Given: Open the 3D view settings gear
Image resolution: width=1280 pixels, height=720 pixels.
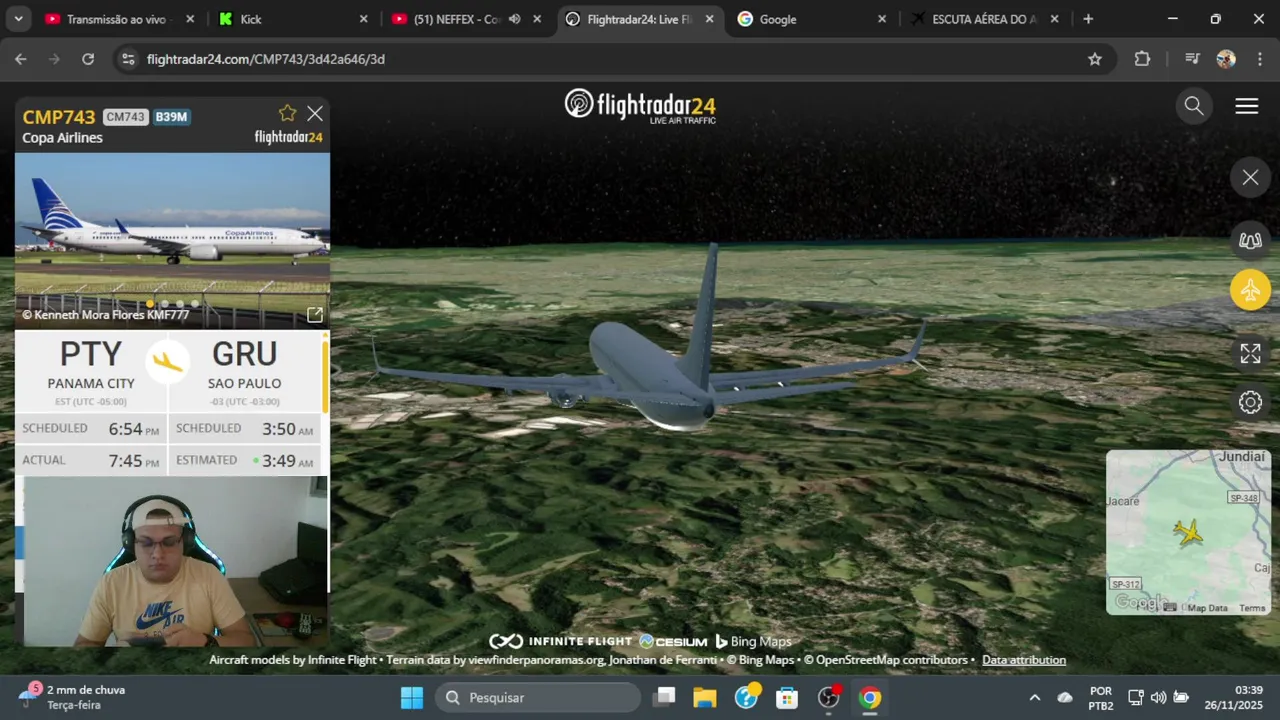Looking at the screenshot, I should tap(1250, 402).
